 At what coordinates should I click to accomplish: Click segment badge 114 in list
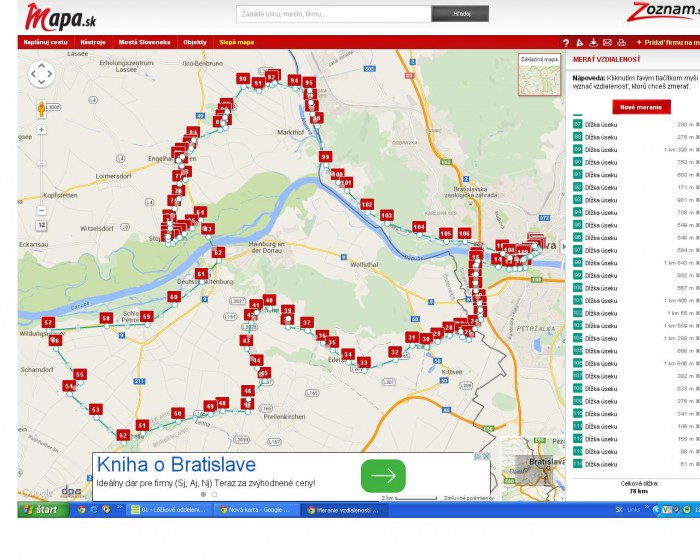point(578,464)
